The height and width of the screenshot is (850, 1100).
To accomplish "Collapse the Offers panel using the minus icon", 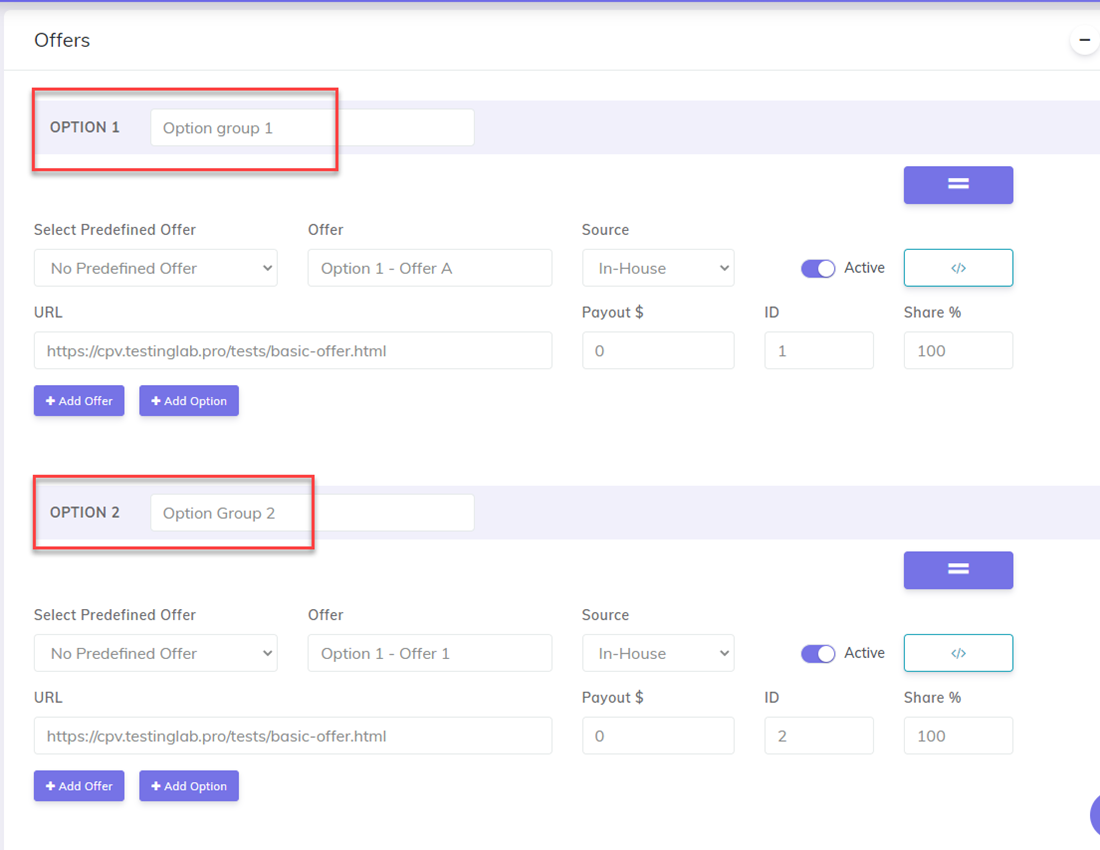I will tap(1084, 39).
